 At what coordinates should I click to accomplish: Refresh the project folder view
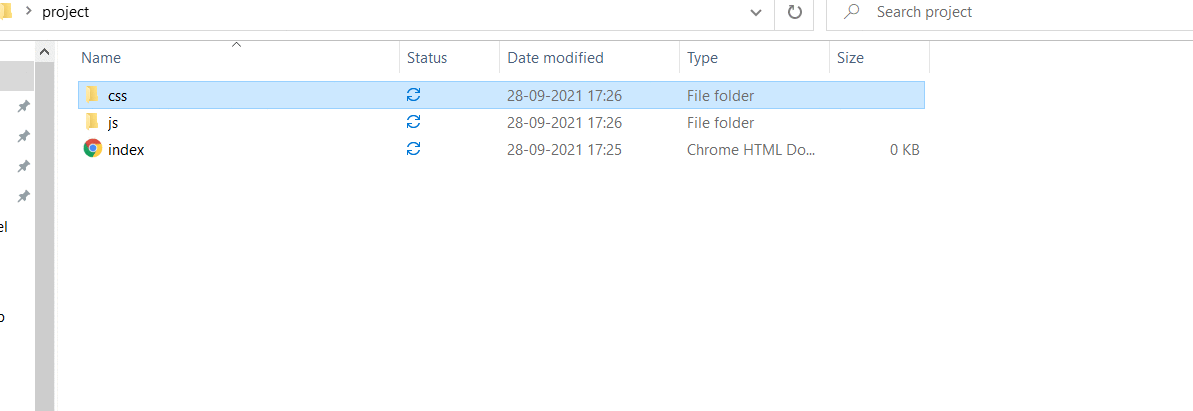(794, 12)
